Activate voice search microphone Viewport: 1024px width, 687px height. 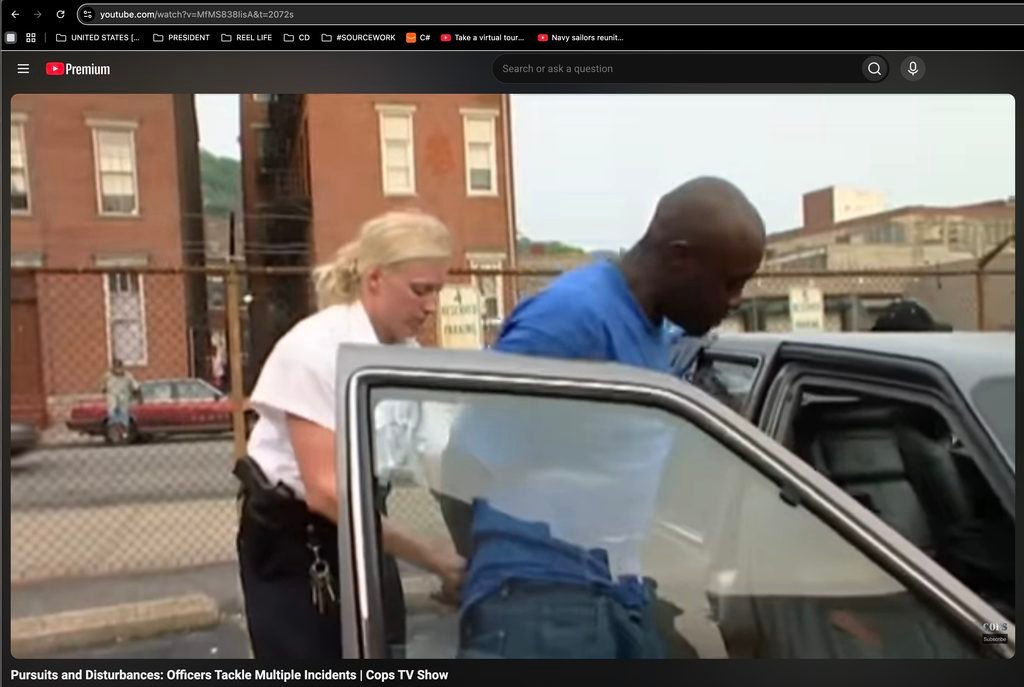coord(912,69)
